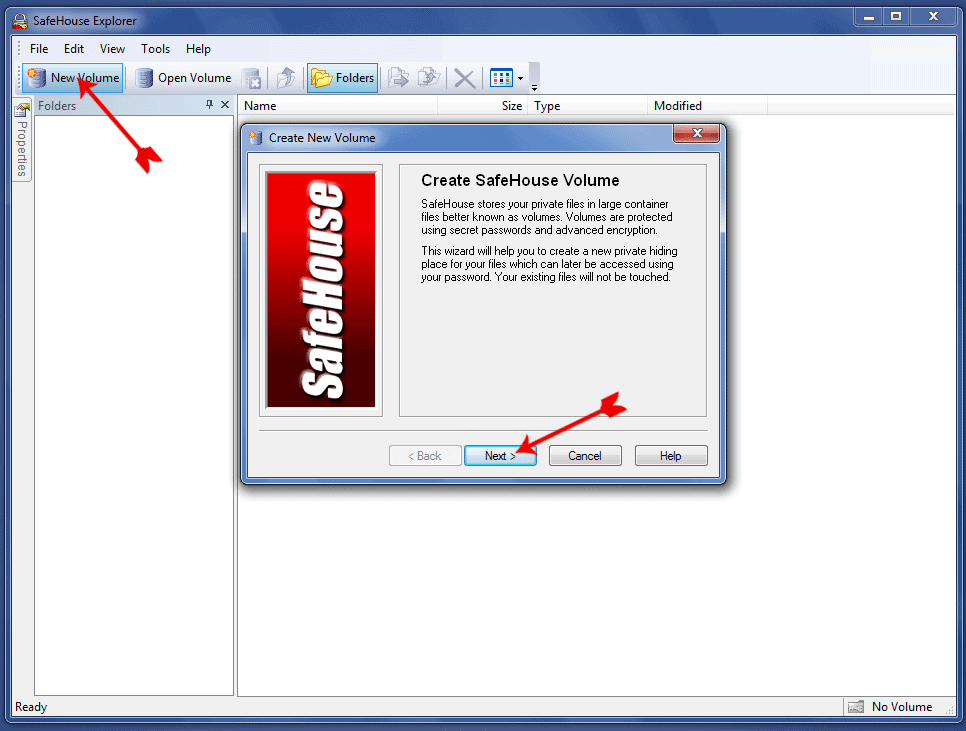The width and height of the screenshot is (966, 731).
Task: Click the move-to folder icon in toolbar
Action: (x=429, y=78)
